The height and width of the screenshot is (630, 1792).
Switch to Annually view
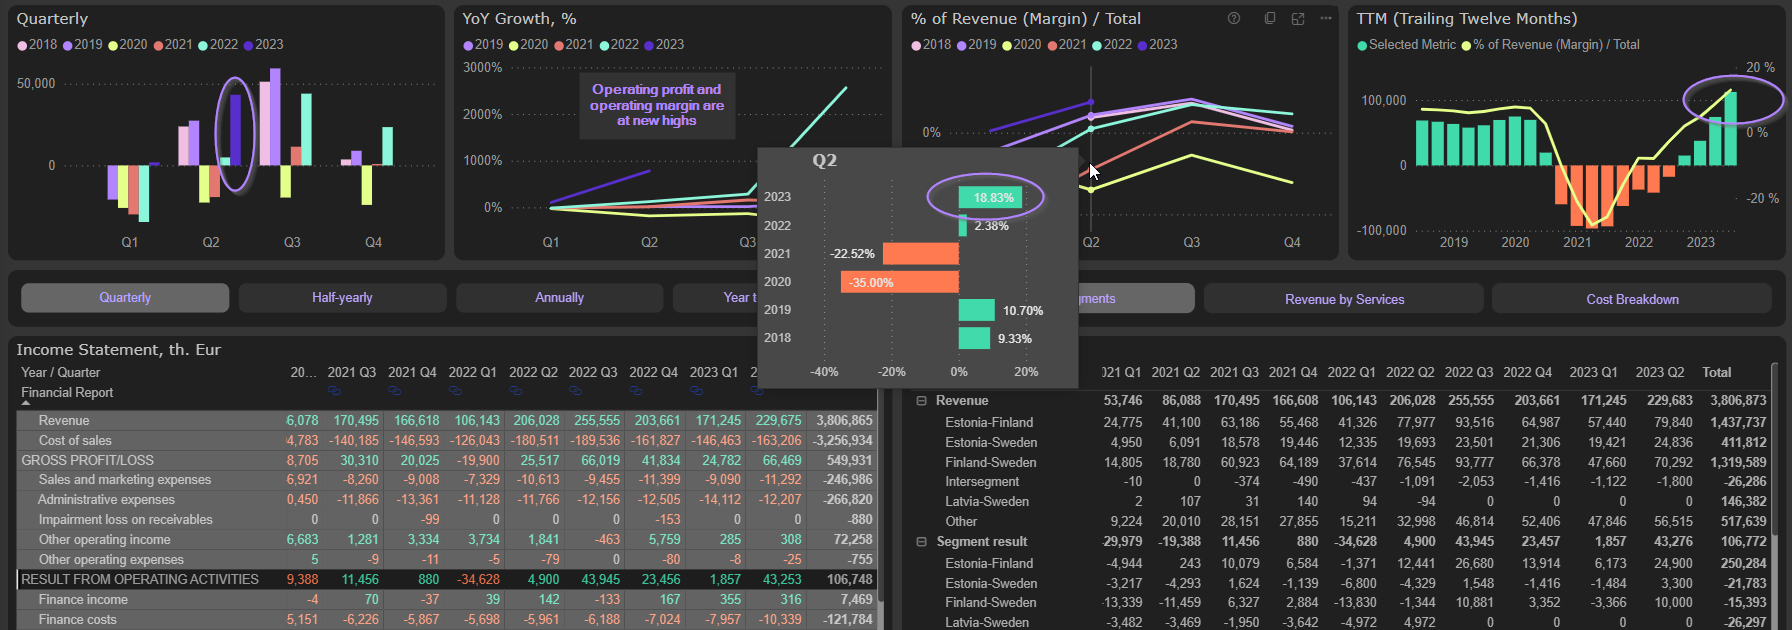[x=559, y=298]
